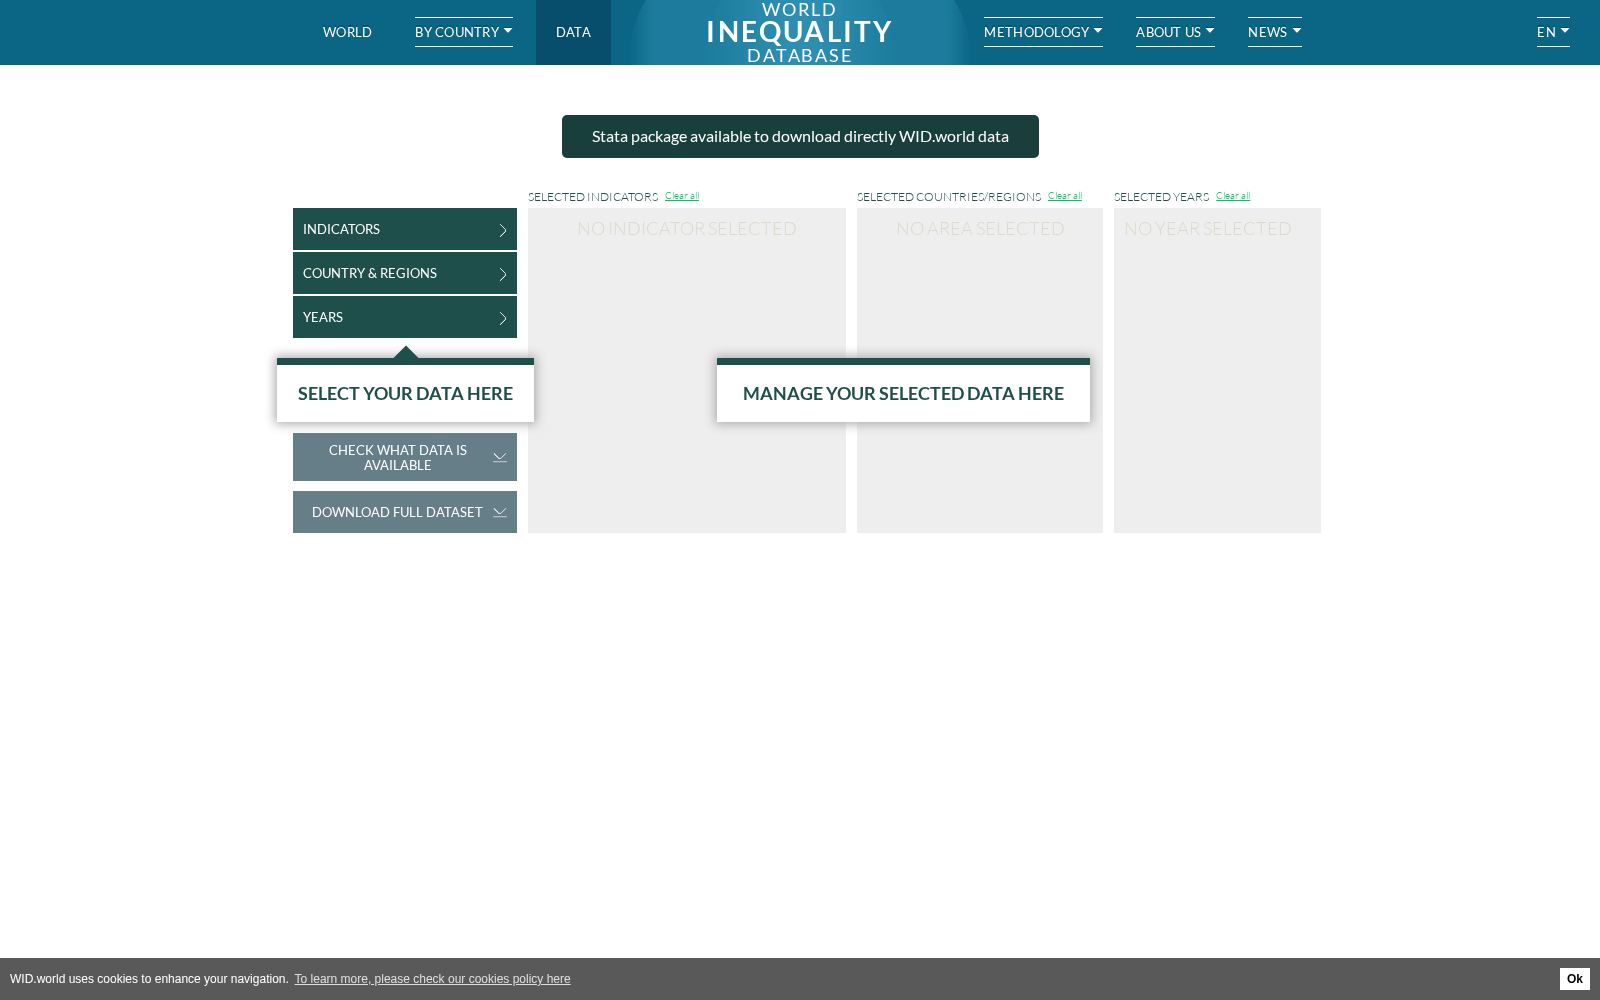Click the NO INDICATOR SELECTED placeholder text
Image resolution: width=1600 pixels, height=1000 pixels.
[x=687, y=228]
